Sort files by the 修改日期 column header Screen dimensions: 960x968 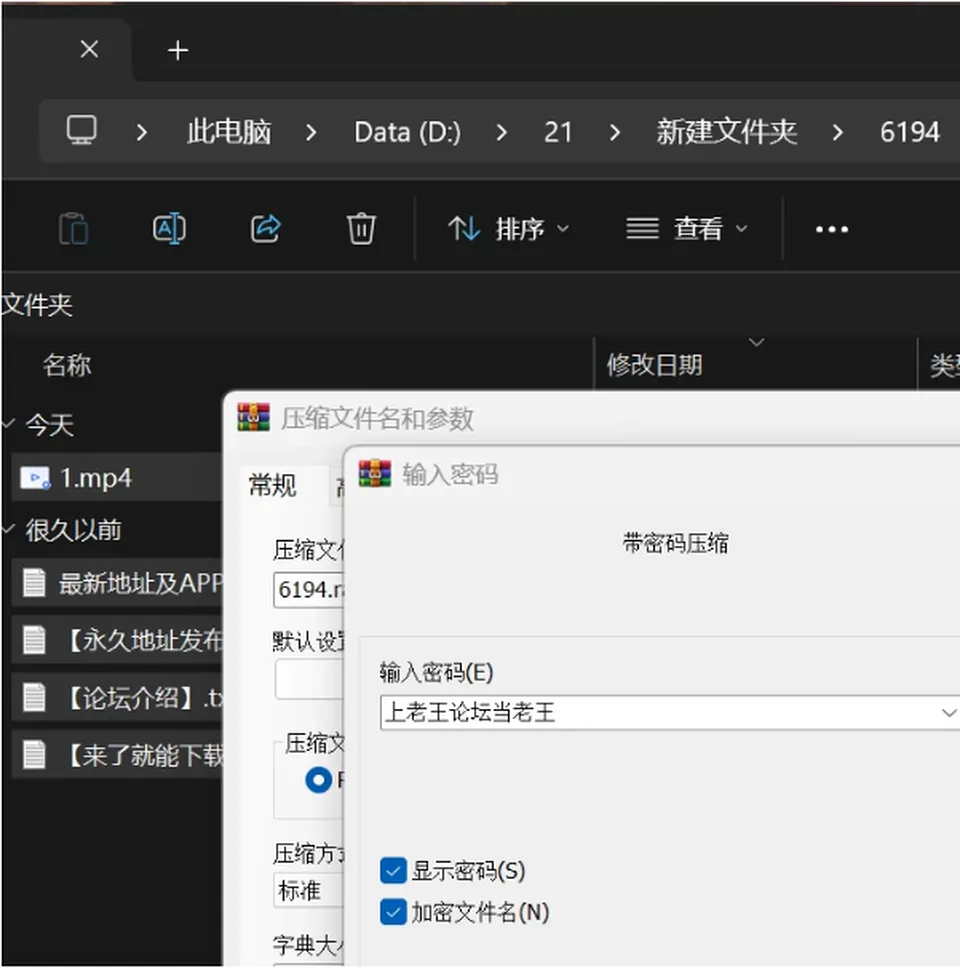pos(654,365)
